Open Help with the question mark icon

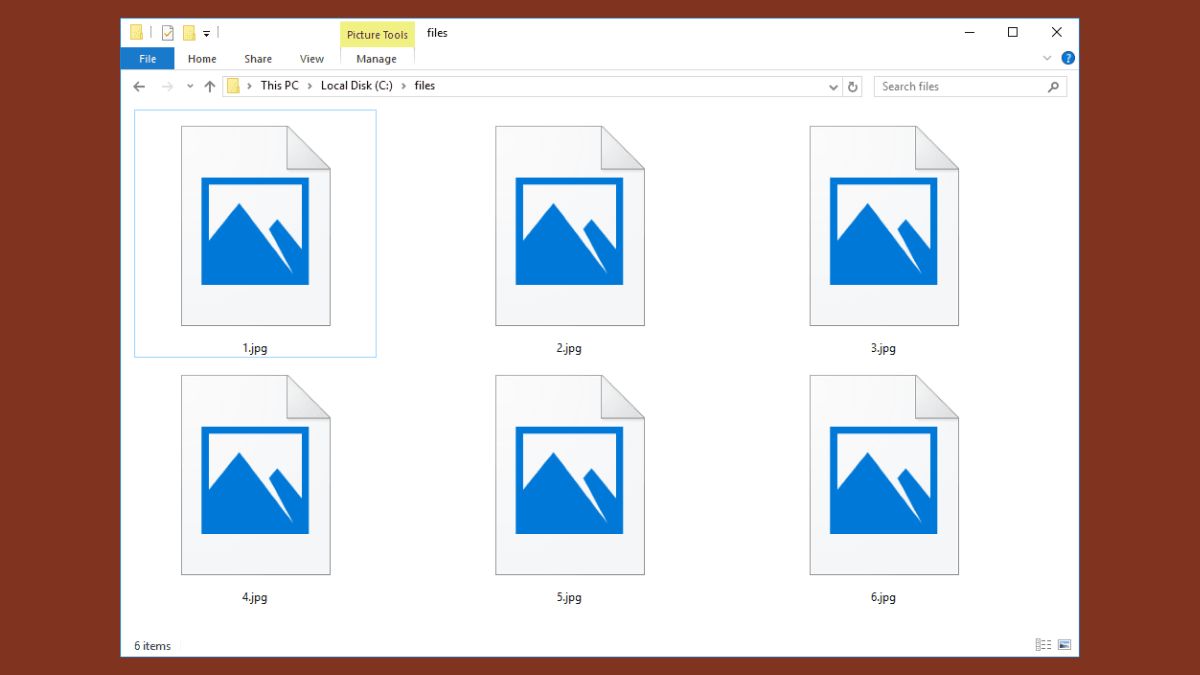click(x=1068, y=57)
